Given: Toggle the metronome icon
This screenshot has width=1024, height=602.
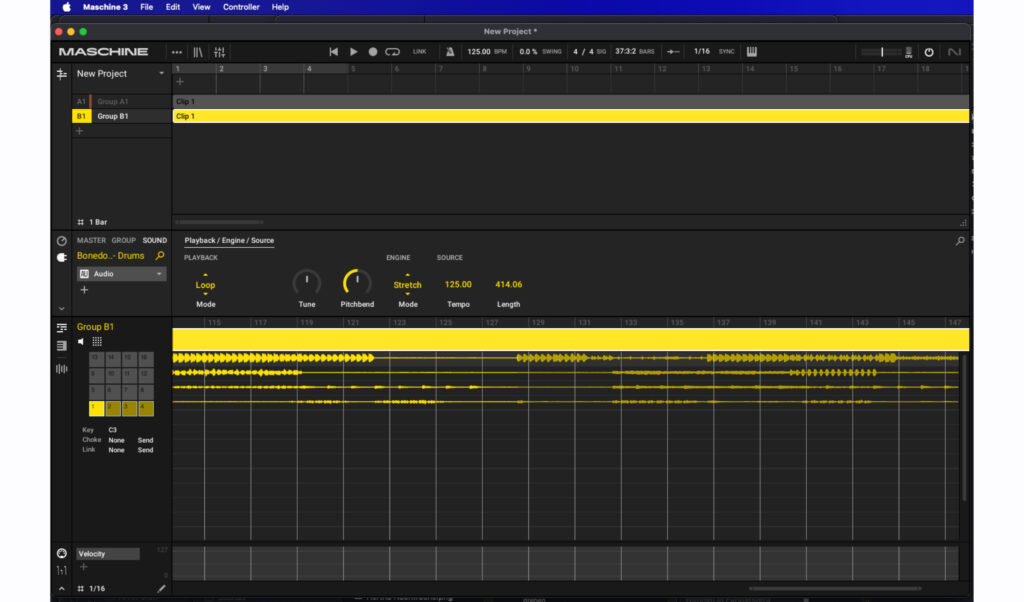Looking at the screenshot, I should 450,52.
